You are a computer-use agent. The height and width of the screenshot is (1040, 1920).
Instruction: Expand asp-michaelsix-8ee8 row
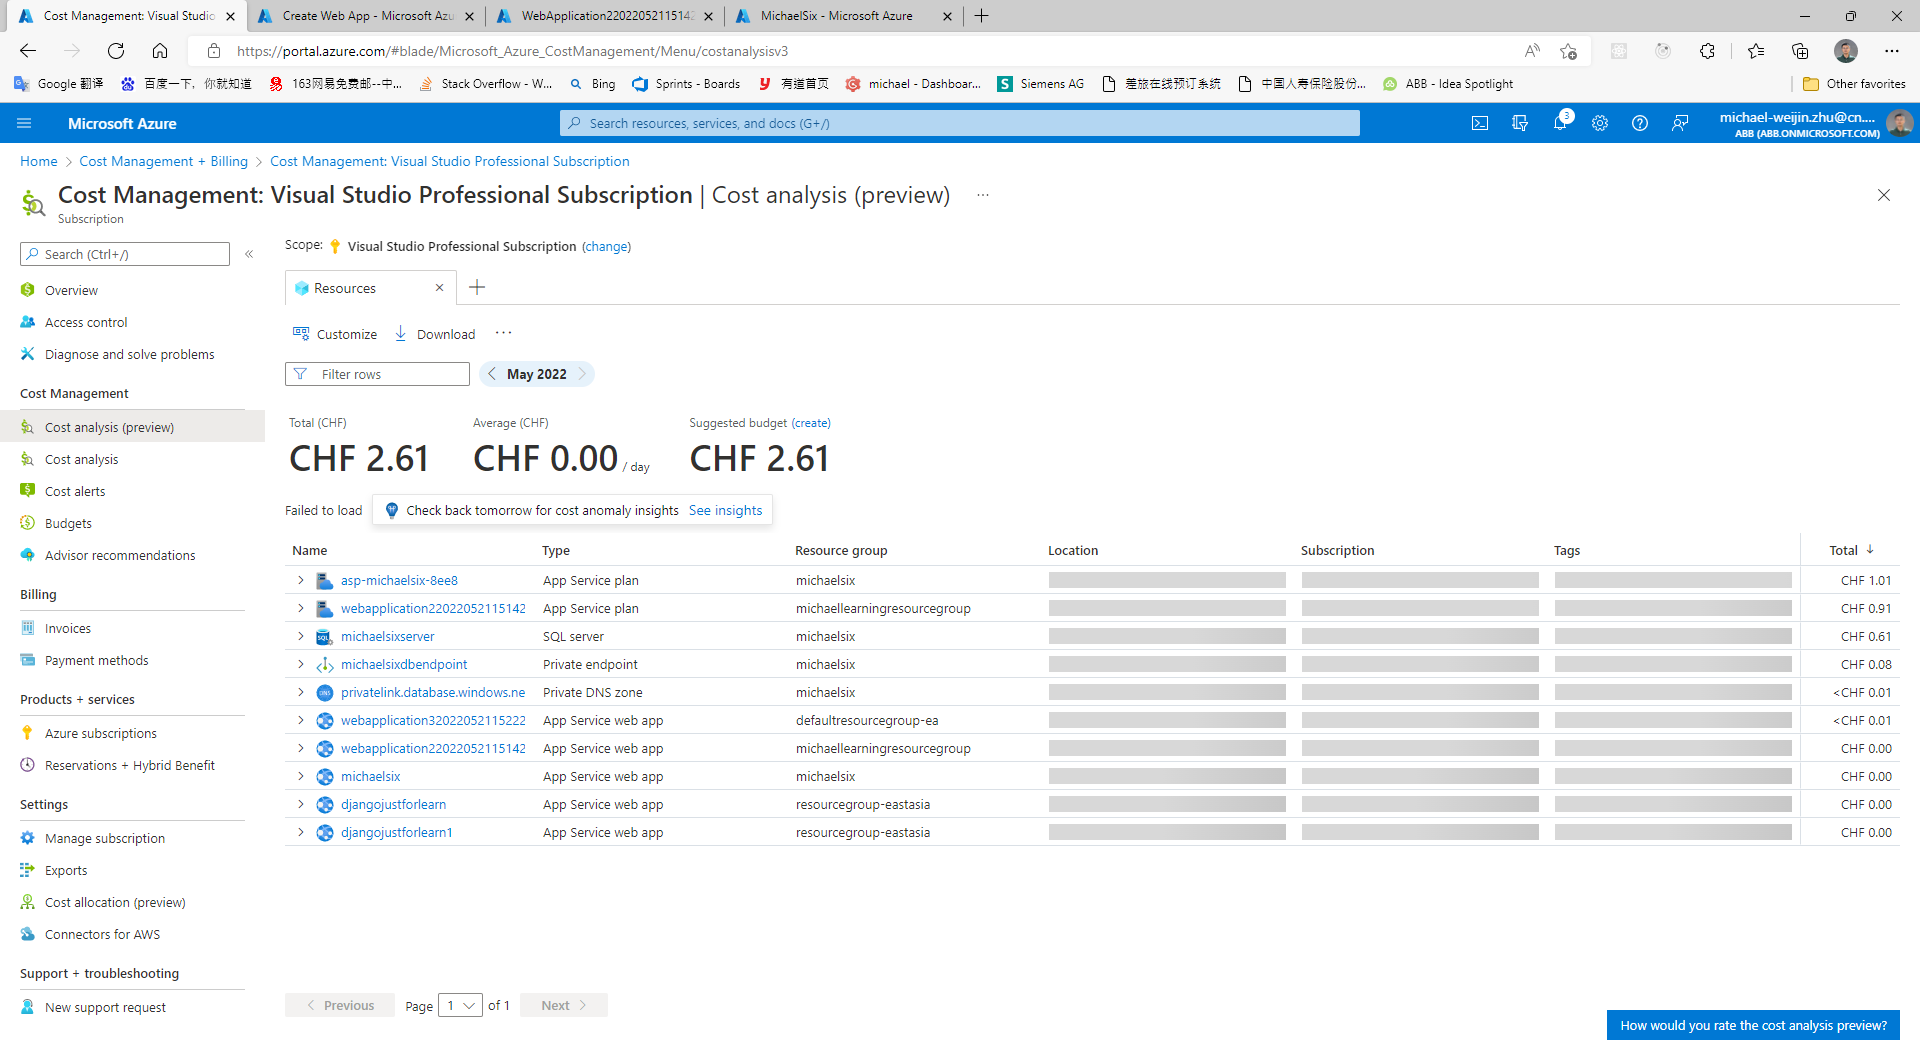point(300,580)
